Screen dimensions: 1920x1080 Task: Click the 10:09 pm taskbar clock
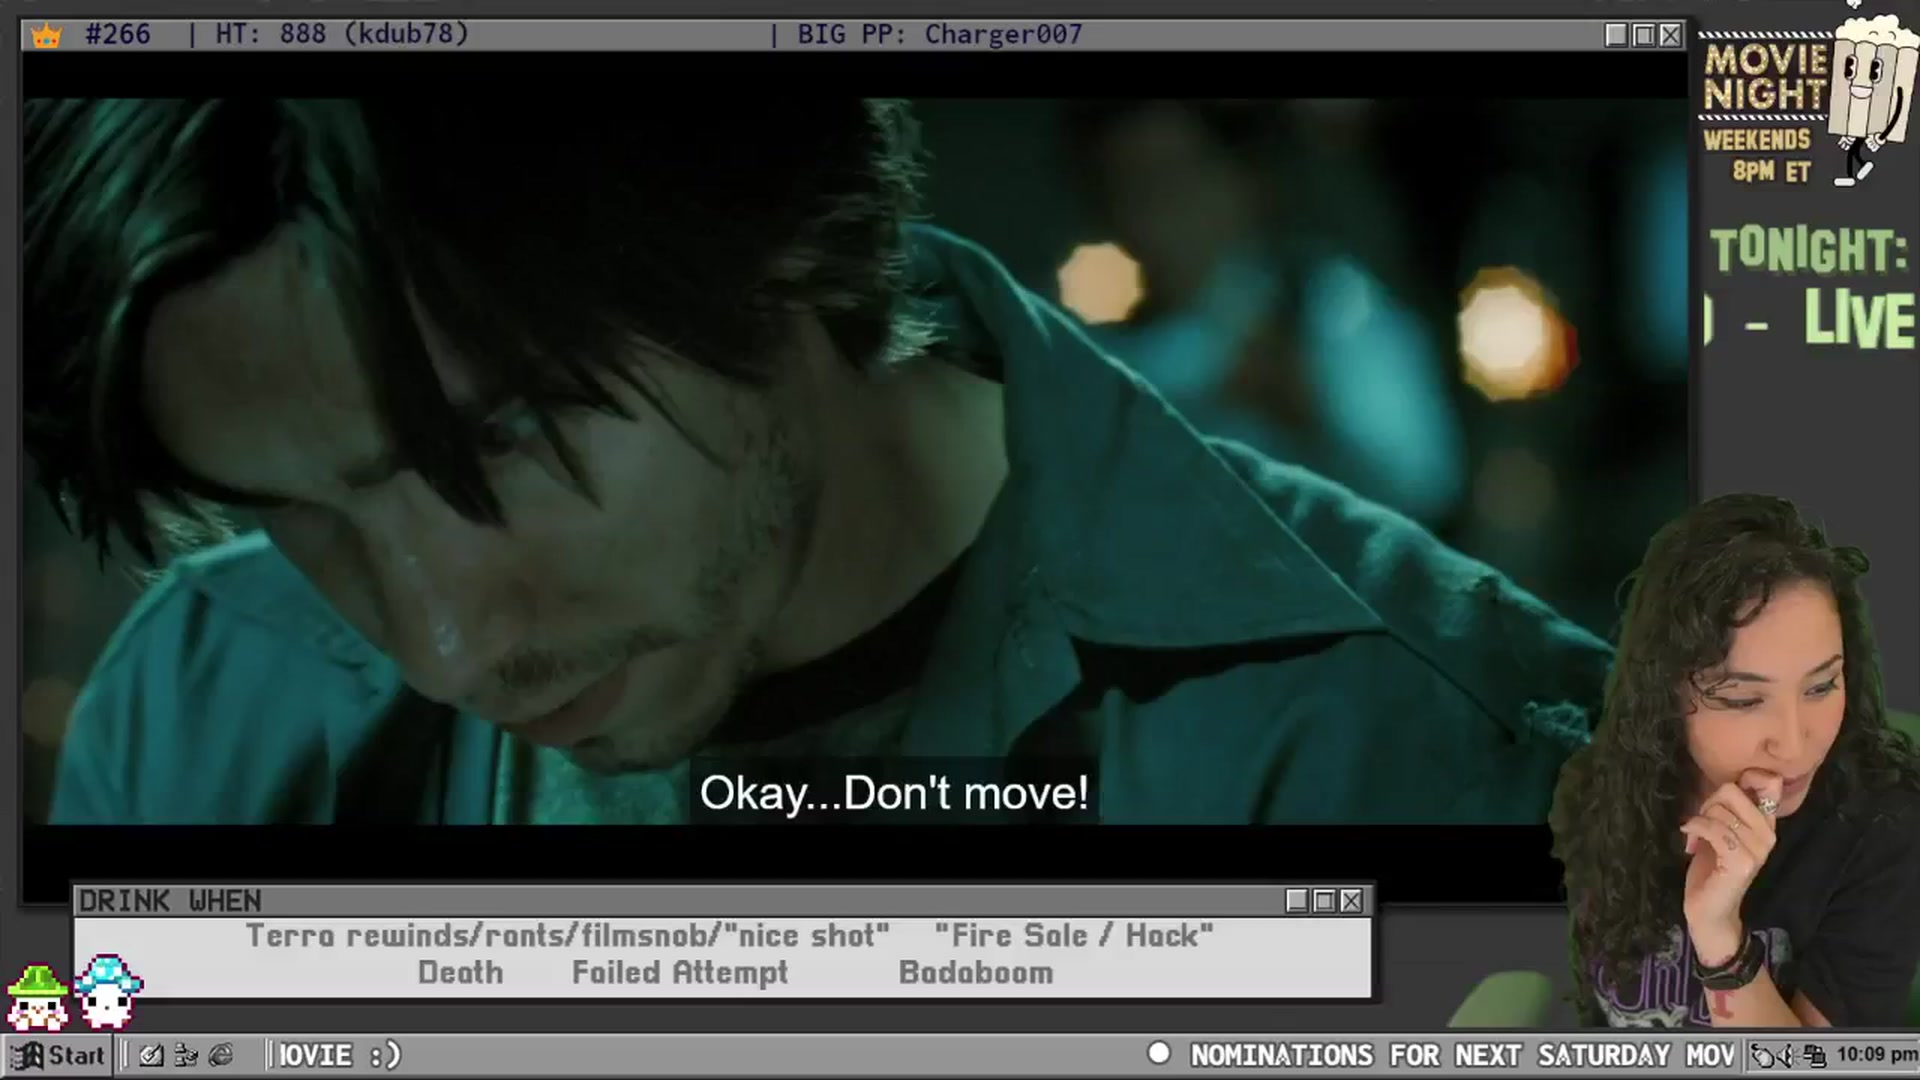(x=1876, y=1054)
